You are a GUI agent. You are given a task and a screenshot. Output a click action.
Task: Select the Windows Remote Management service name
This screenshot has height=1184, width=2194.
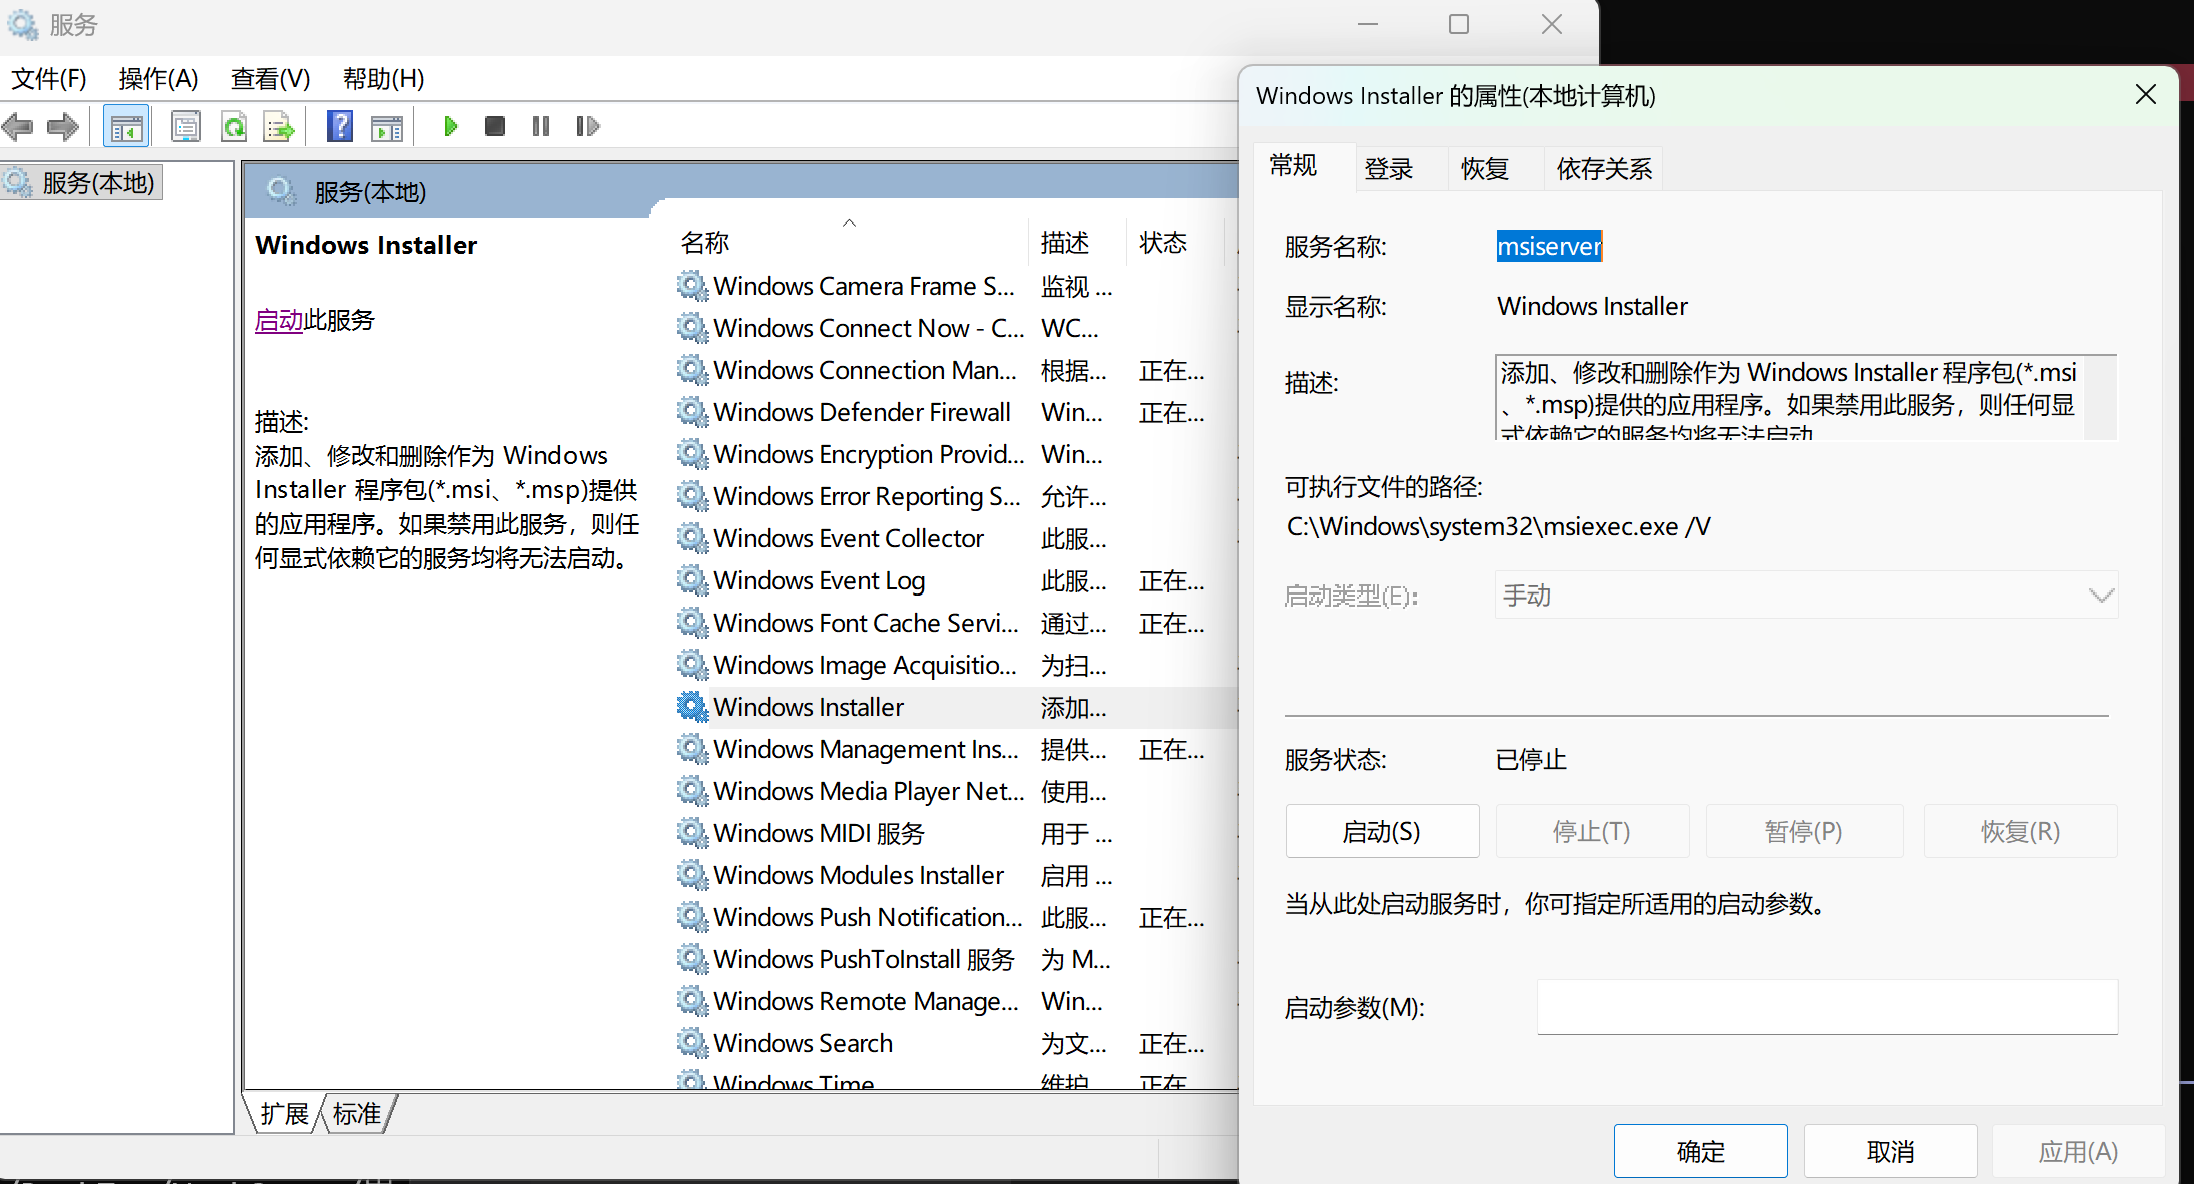pos(866,1001)
